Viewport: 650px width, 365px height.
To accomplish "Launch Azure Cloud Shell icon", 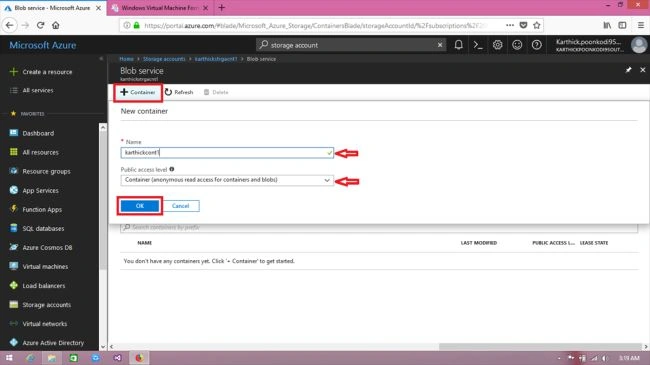I will 478,45.
